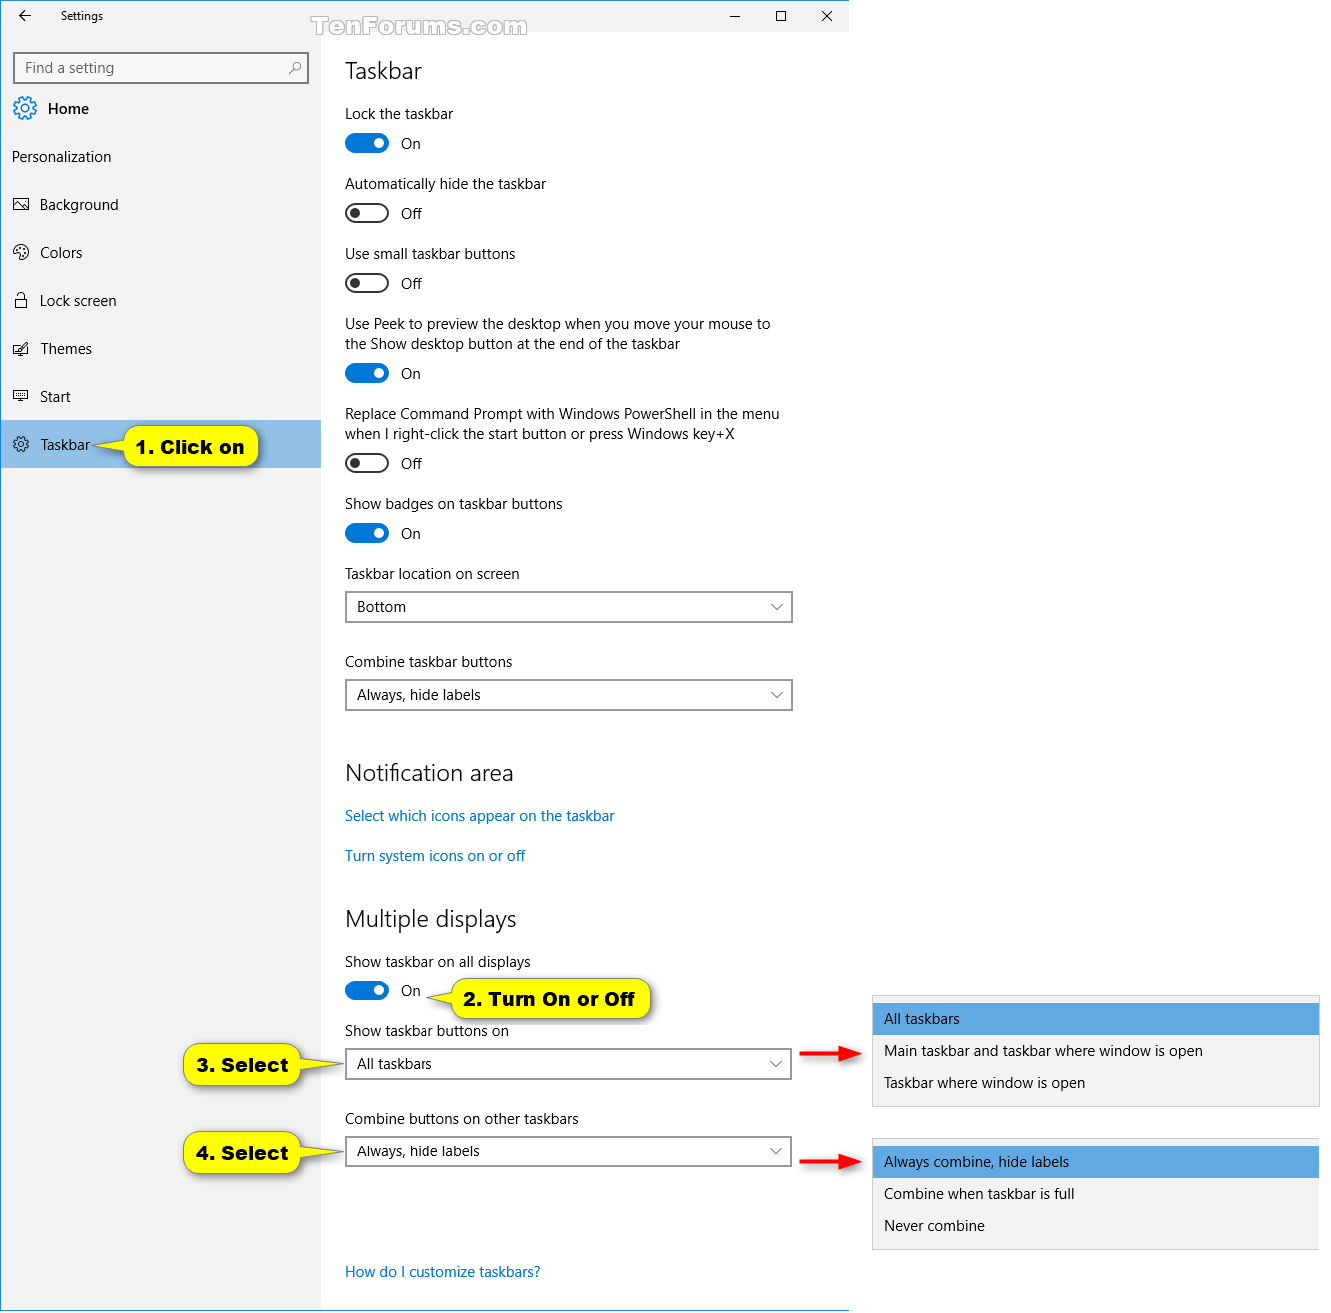Open the Lock screen settings page

(x=77, y=300)
